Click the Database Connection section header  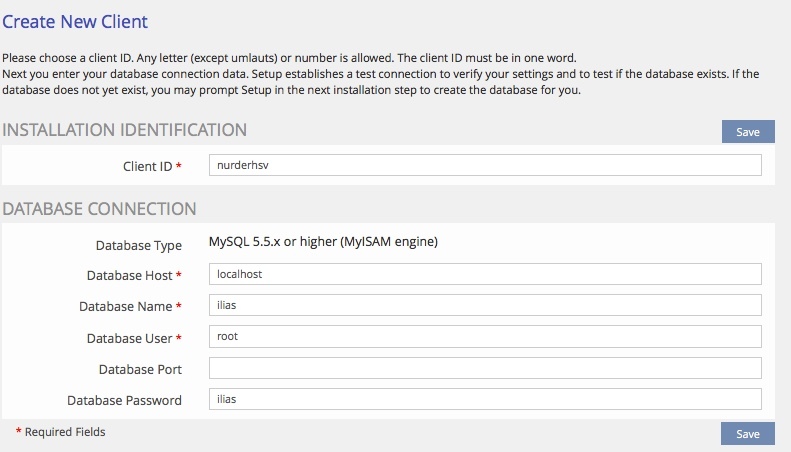tap(99, 209)
